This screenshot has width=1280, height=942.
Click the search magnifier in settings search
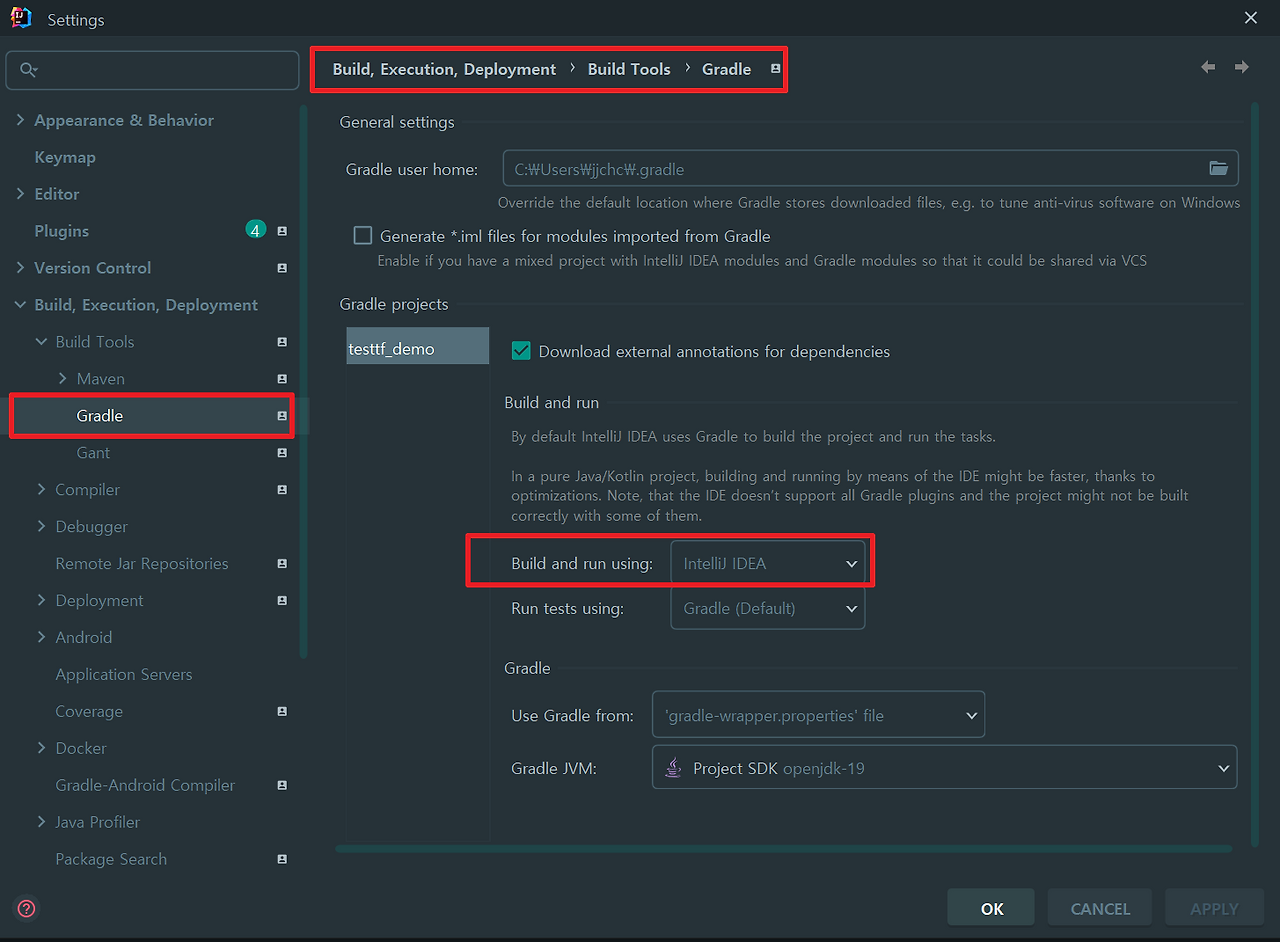[28, 70]
